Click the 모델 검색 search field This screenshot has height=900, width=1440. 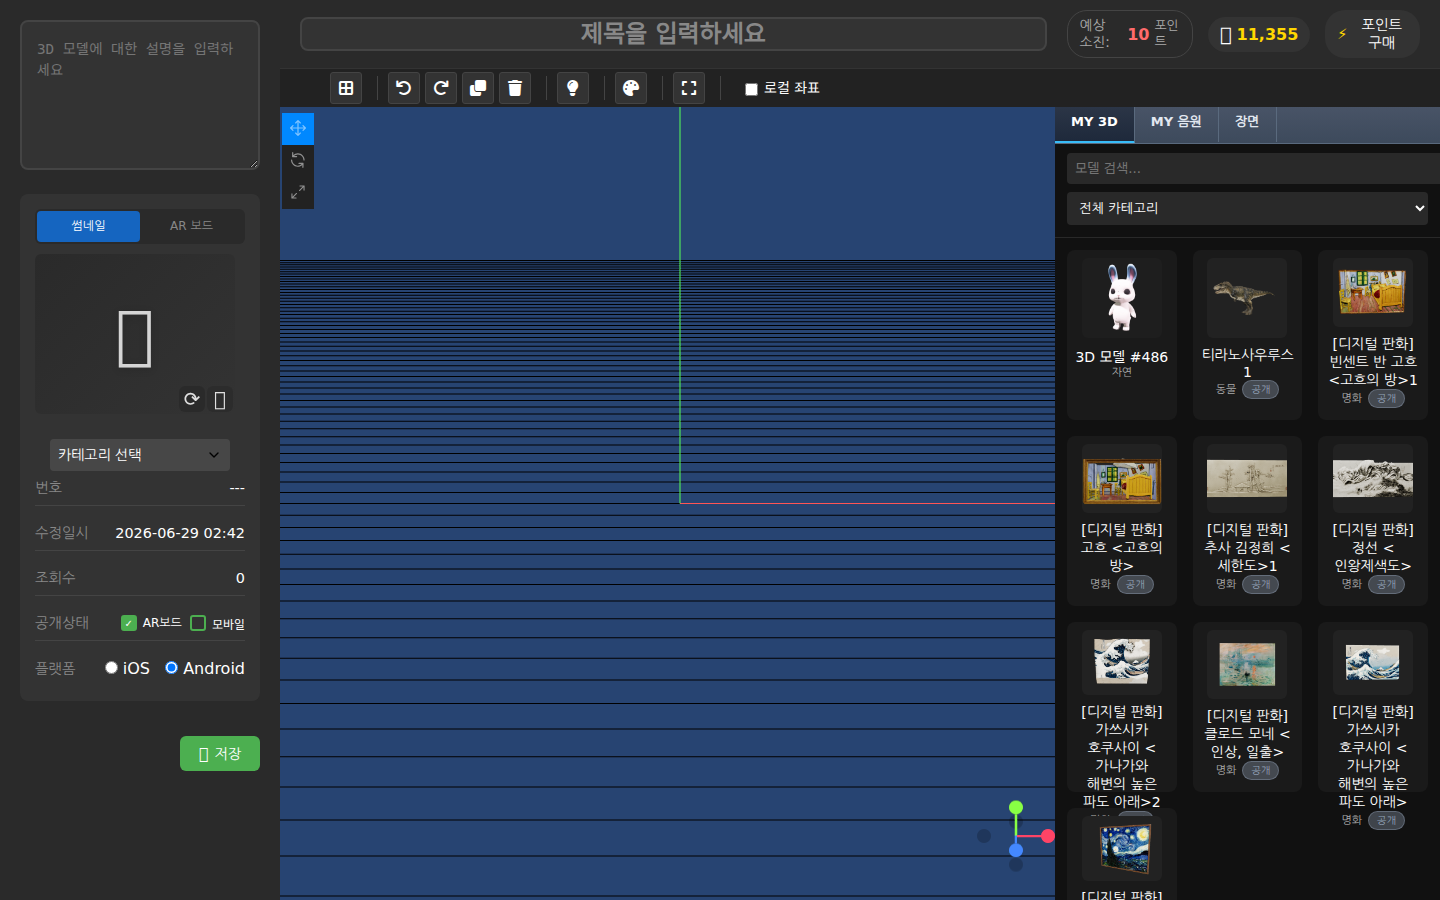(1252, 168)
